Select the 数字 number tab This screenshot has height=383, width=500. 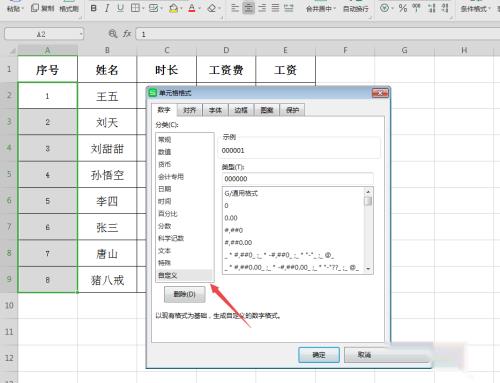[x=164, y=110]
